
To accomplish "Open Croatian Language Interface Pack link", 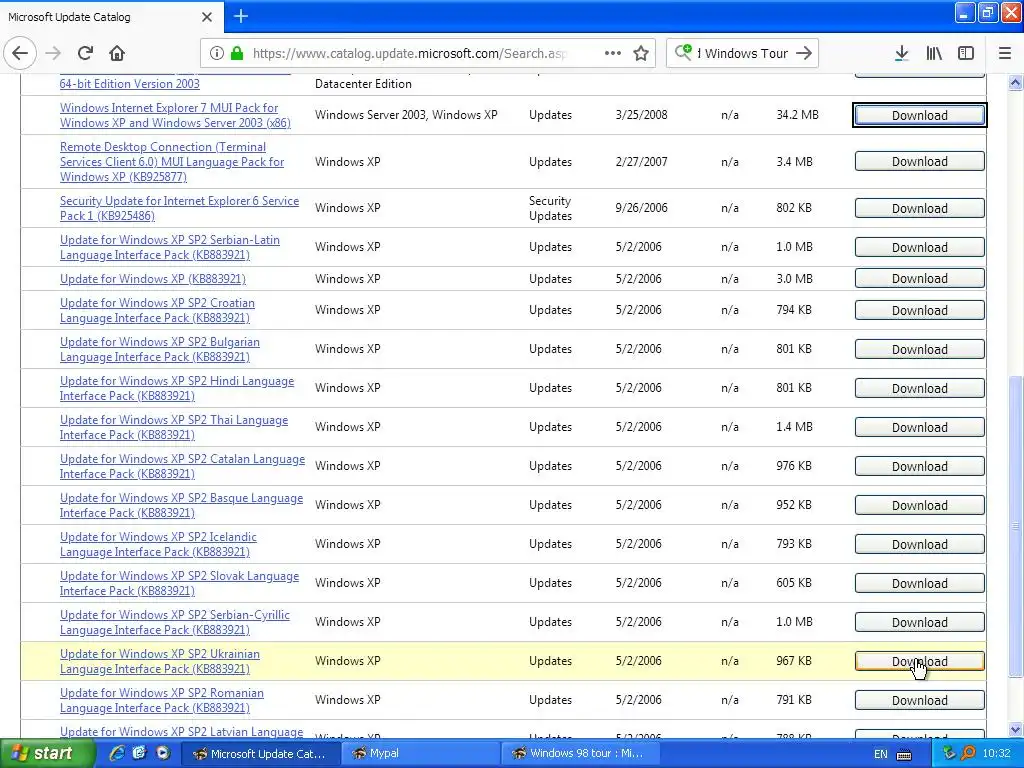I will click(157, 310).
